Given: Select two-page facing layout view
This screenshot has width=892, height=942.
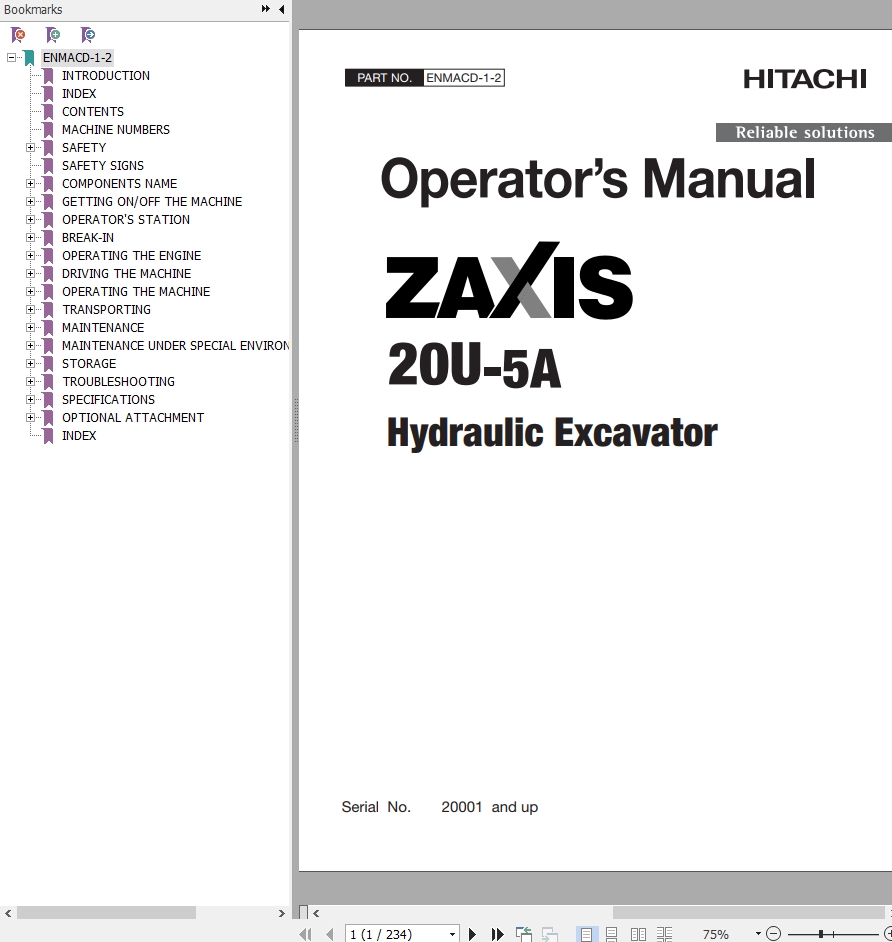Looking at the screenshot, I should coord(638,934).
